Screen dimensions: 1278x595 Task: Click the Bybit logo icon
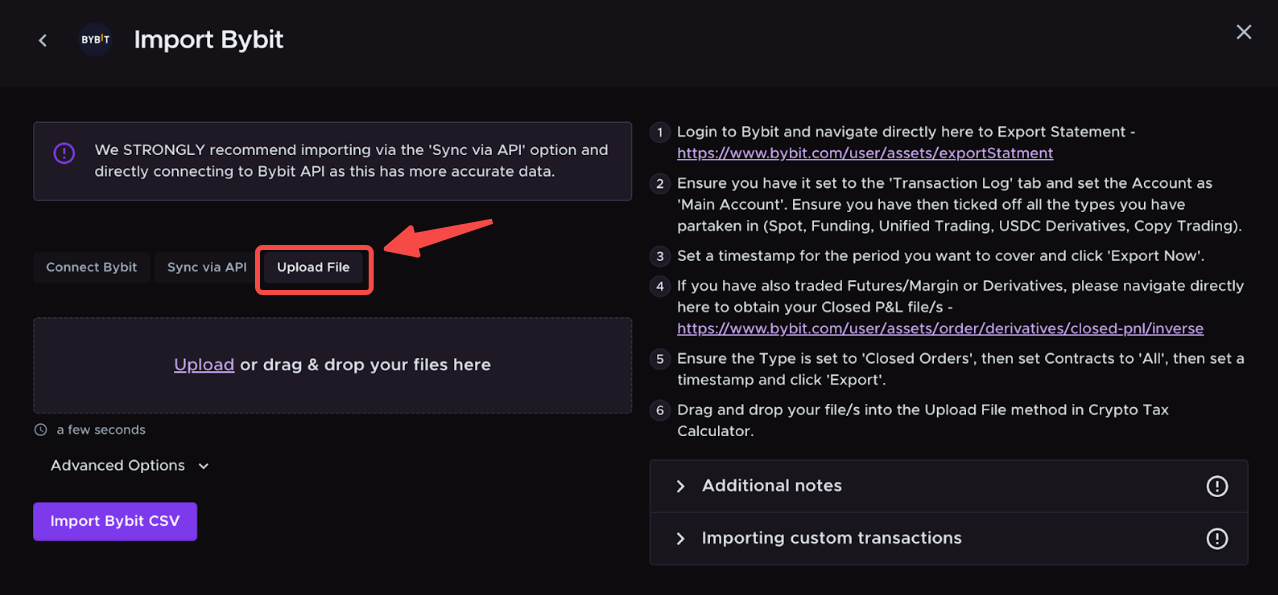point(95,40)
